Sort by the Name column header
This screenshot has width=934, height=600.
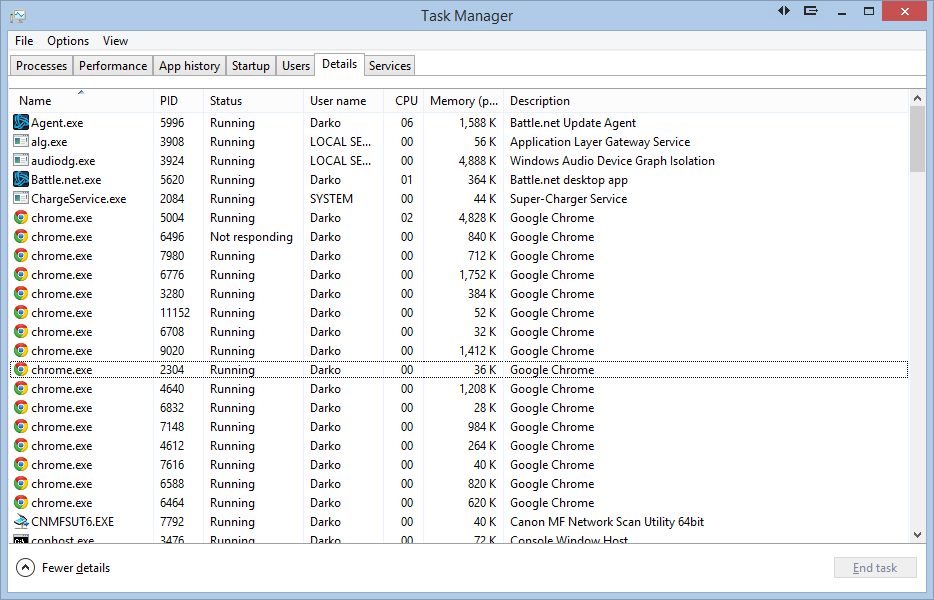tap(35, 101)
